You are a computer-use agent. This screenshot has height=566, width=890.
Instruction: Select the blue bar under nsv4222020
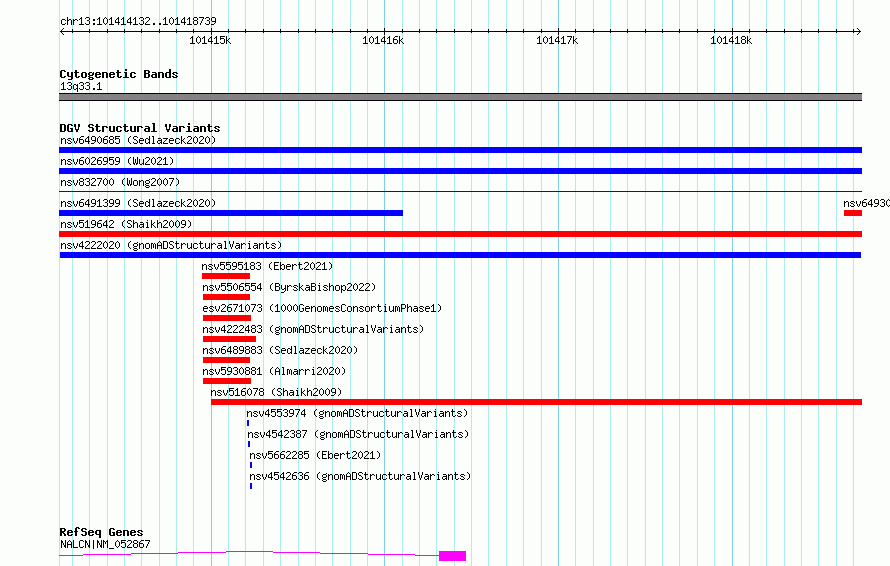click(460, 255)
